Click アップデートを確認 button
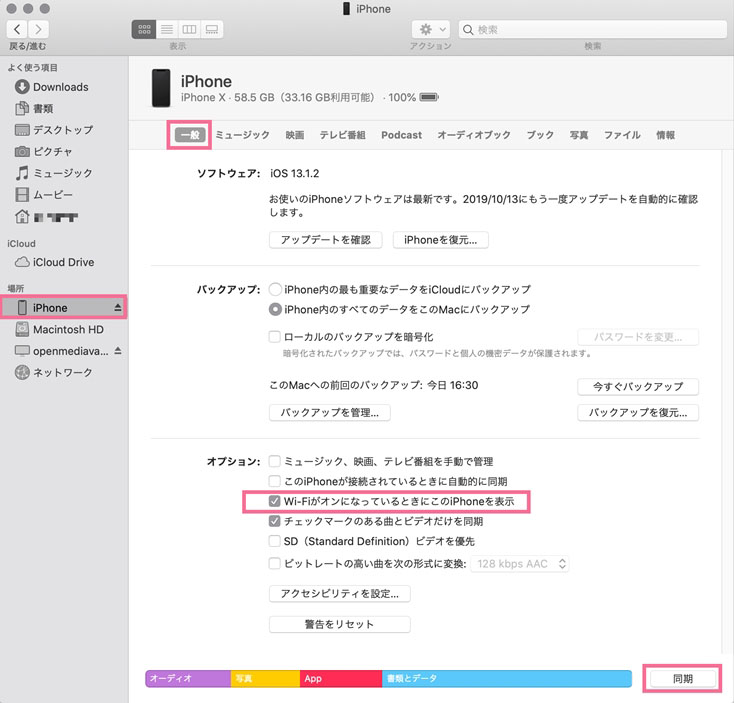Screen dimensions: 734x703 (325, 240)
